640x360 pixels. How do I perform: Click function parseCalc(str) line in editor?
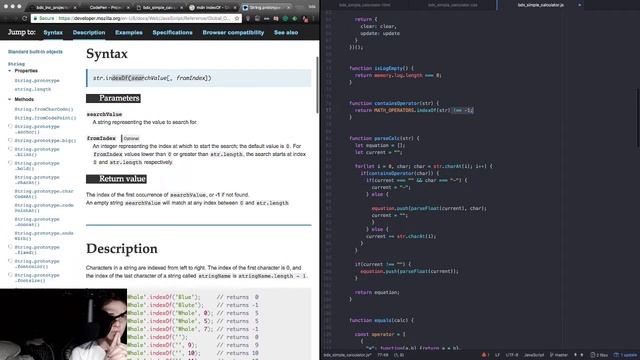[x=384, y=138]
